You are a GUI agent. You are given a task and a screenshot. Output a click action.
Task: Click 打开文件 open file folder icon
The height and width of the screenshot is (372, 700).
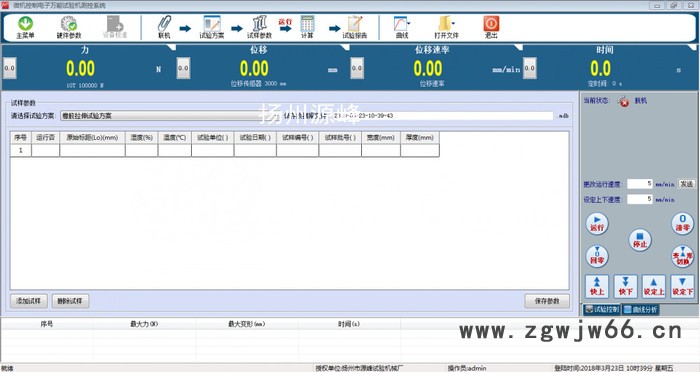pos(446,27)
